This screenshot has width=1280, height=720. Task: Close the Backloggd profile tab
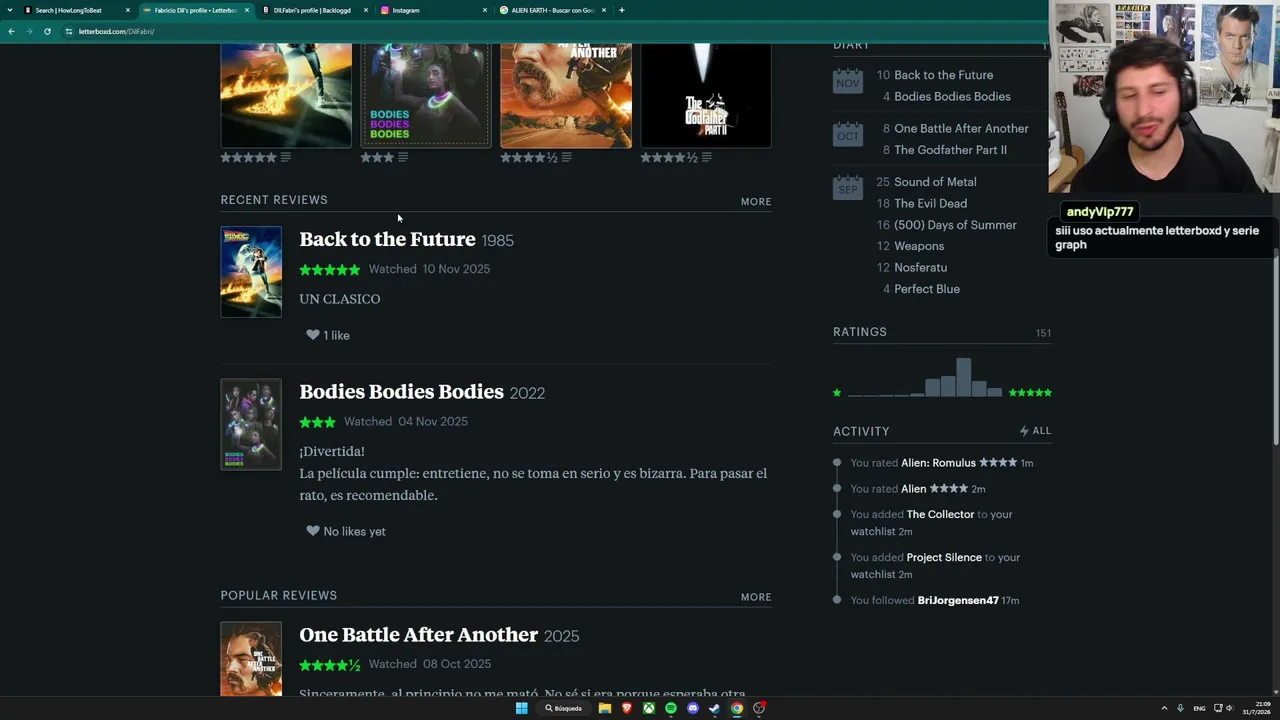click(366, 10)
